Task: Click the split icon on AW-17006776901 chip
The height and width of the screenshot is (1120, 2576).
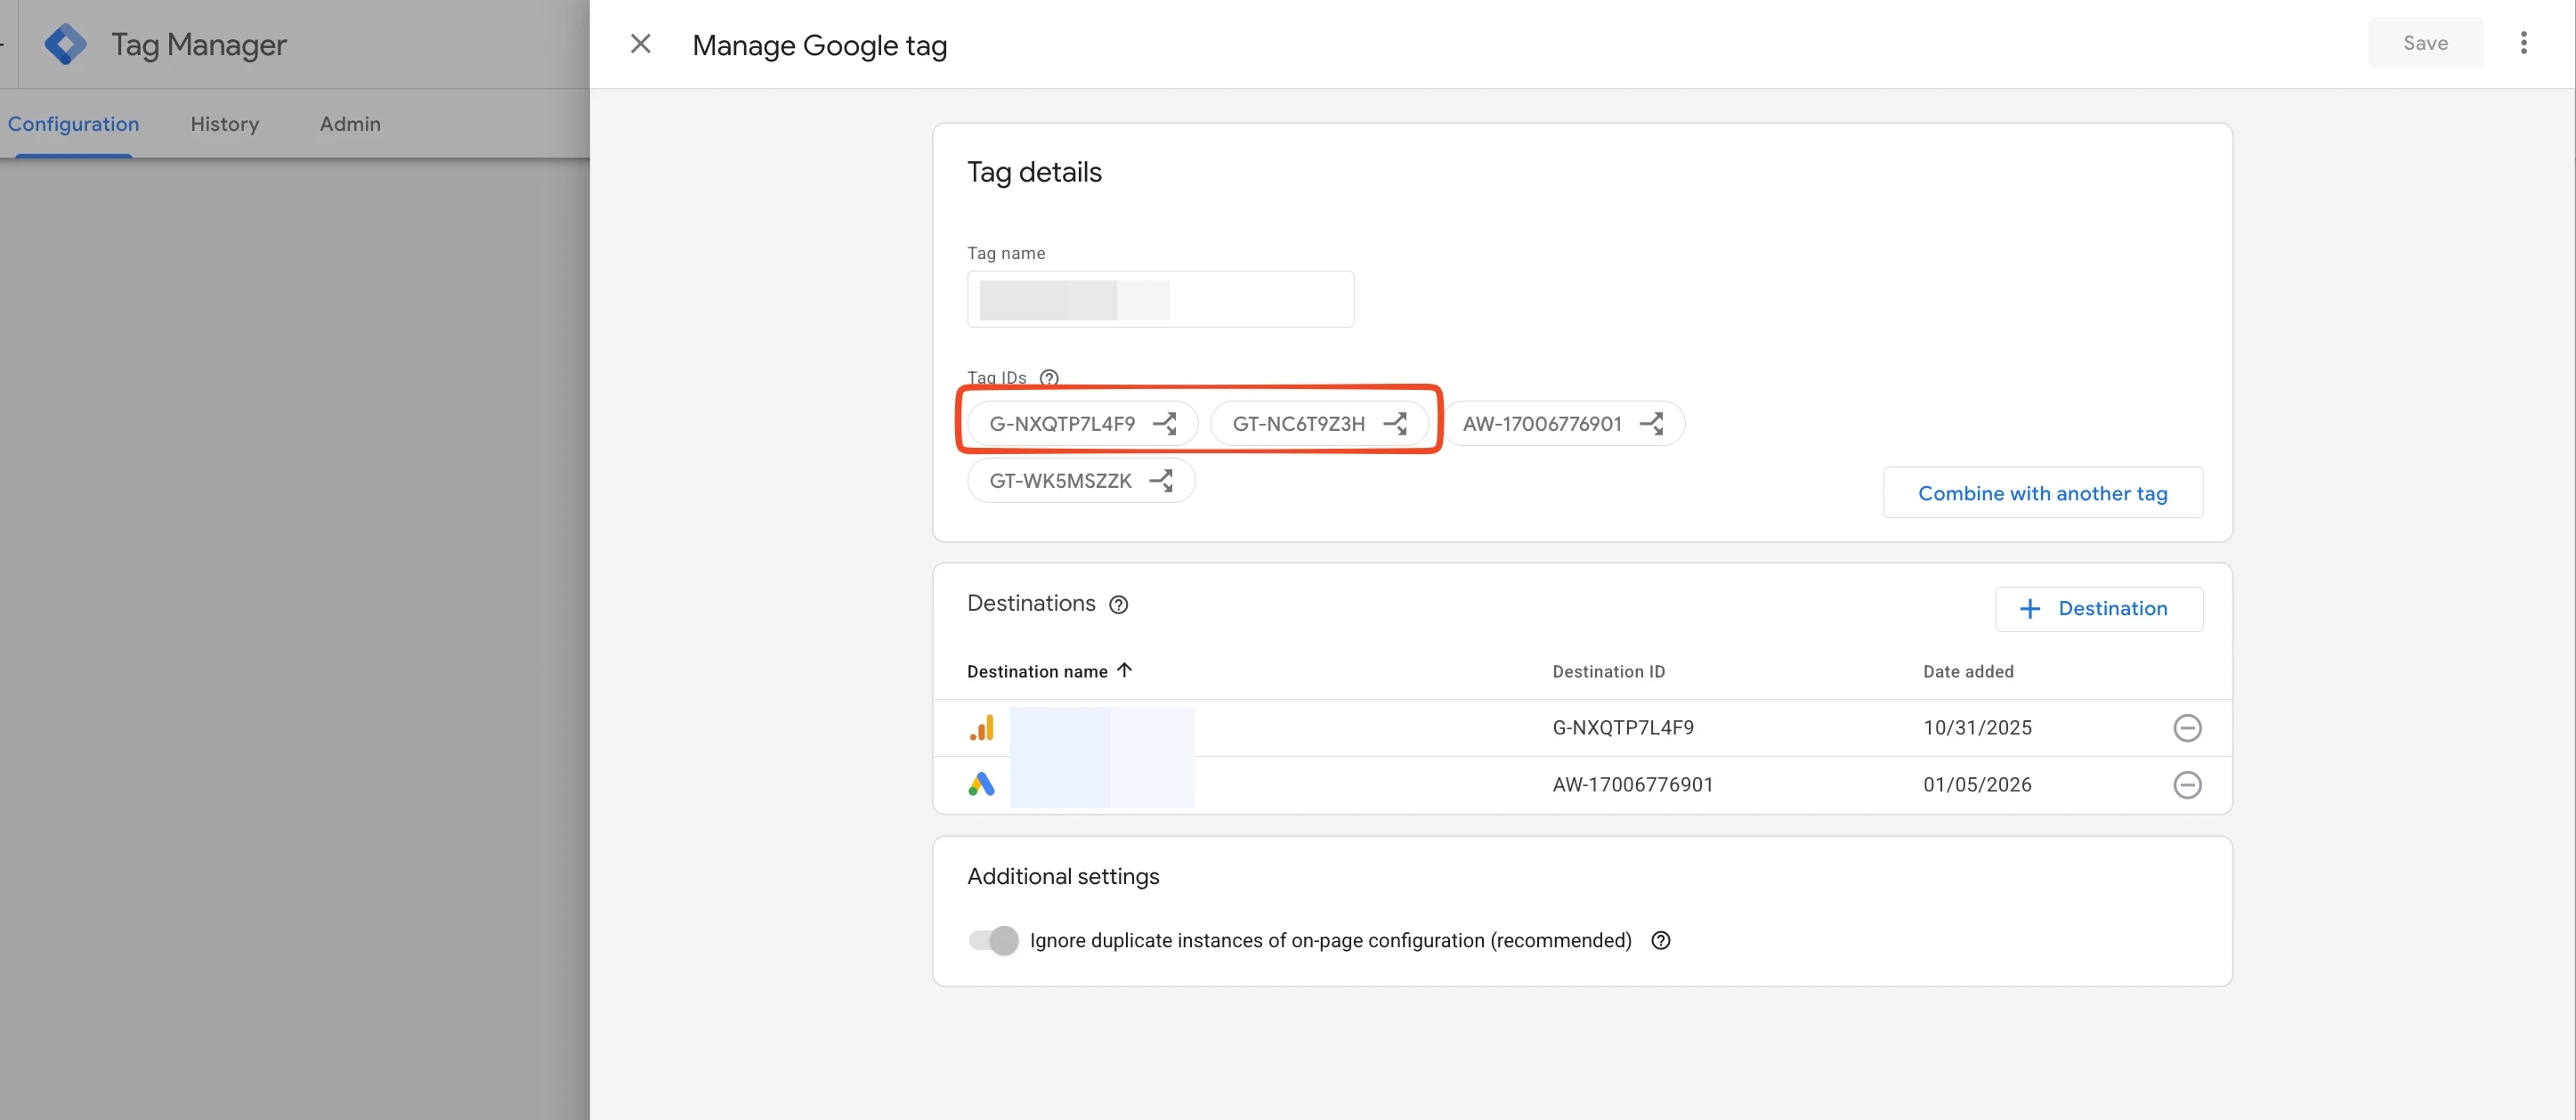Action: click(1652, 424)
